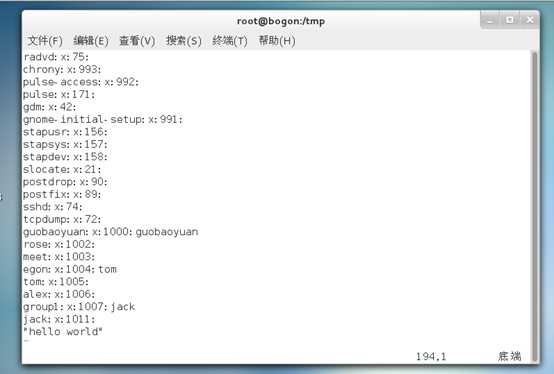Click the line stapusr: x: 156:
The image size is (554, 374).
click(65, 132)
